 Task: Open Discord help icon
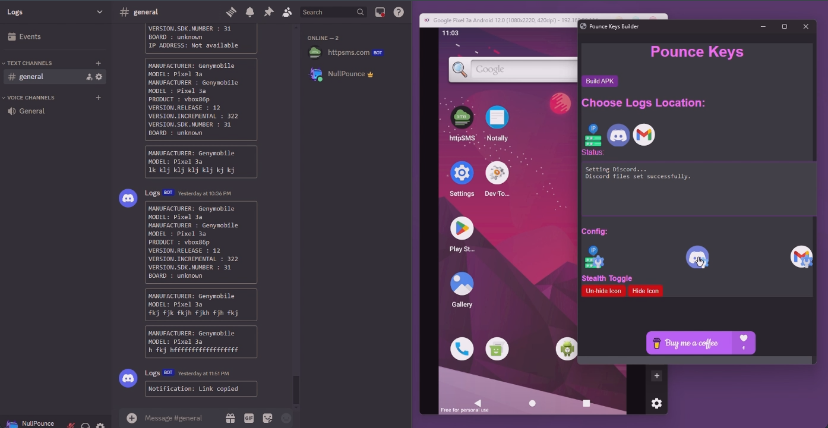[x=399, y=12]
